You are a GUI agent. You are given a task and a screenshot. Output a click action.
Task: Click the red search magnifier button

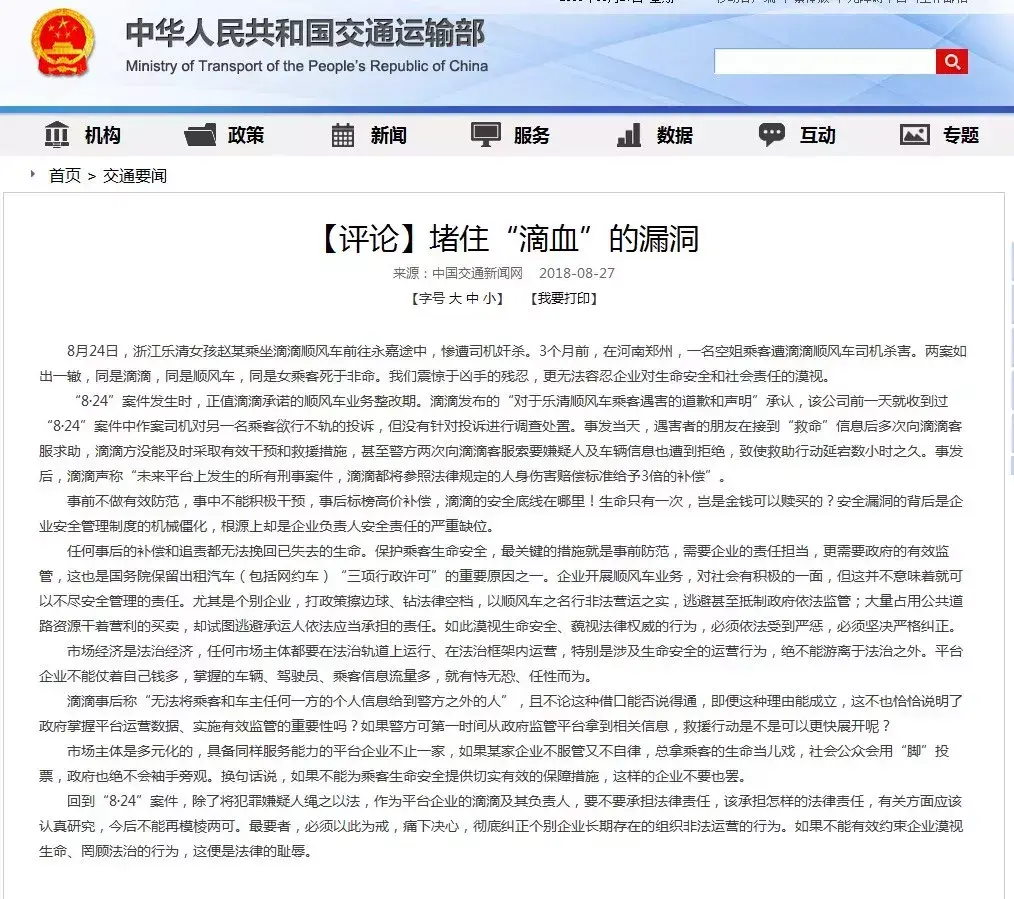coord(951,61)
